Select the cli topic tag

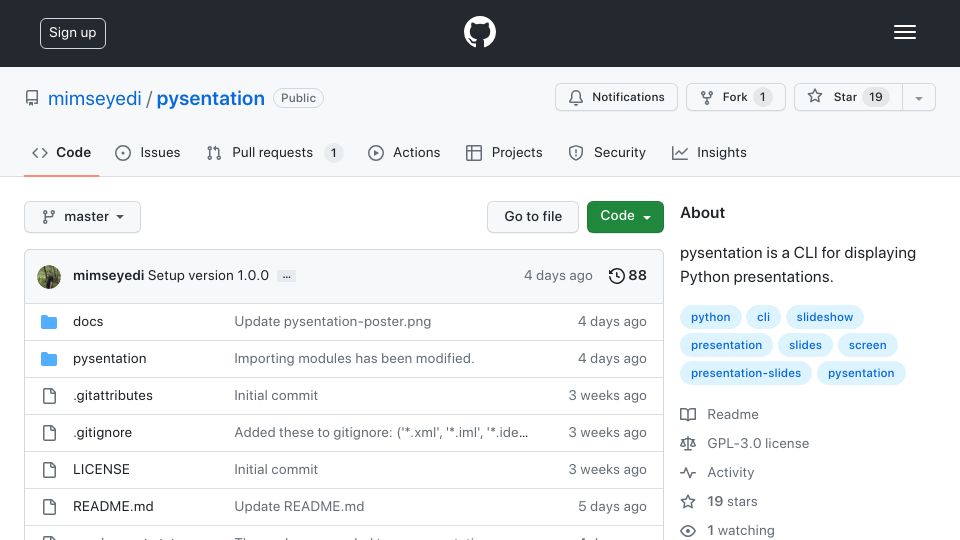(x=763, y=317)
